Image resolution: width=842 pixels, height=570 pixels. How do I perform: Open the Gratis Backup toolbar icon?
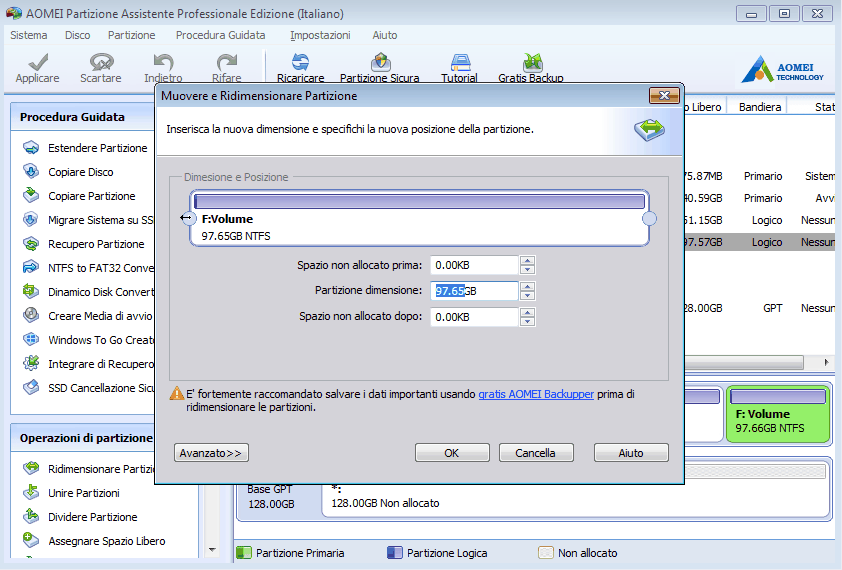[x=532, y=62]
